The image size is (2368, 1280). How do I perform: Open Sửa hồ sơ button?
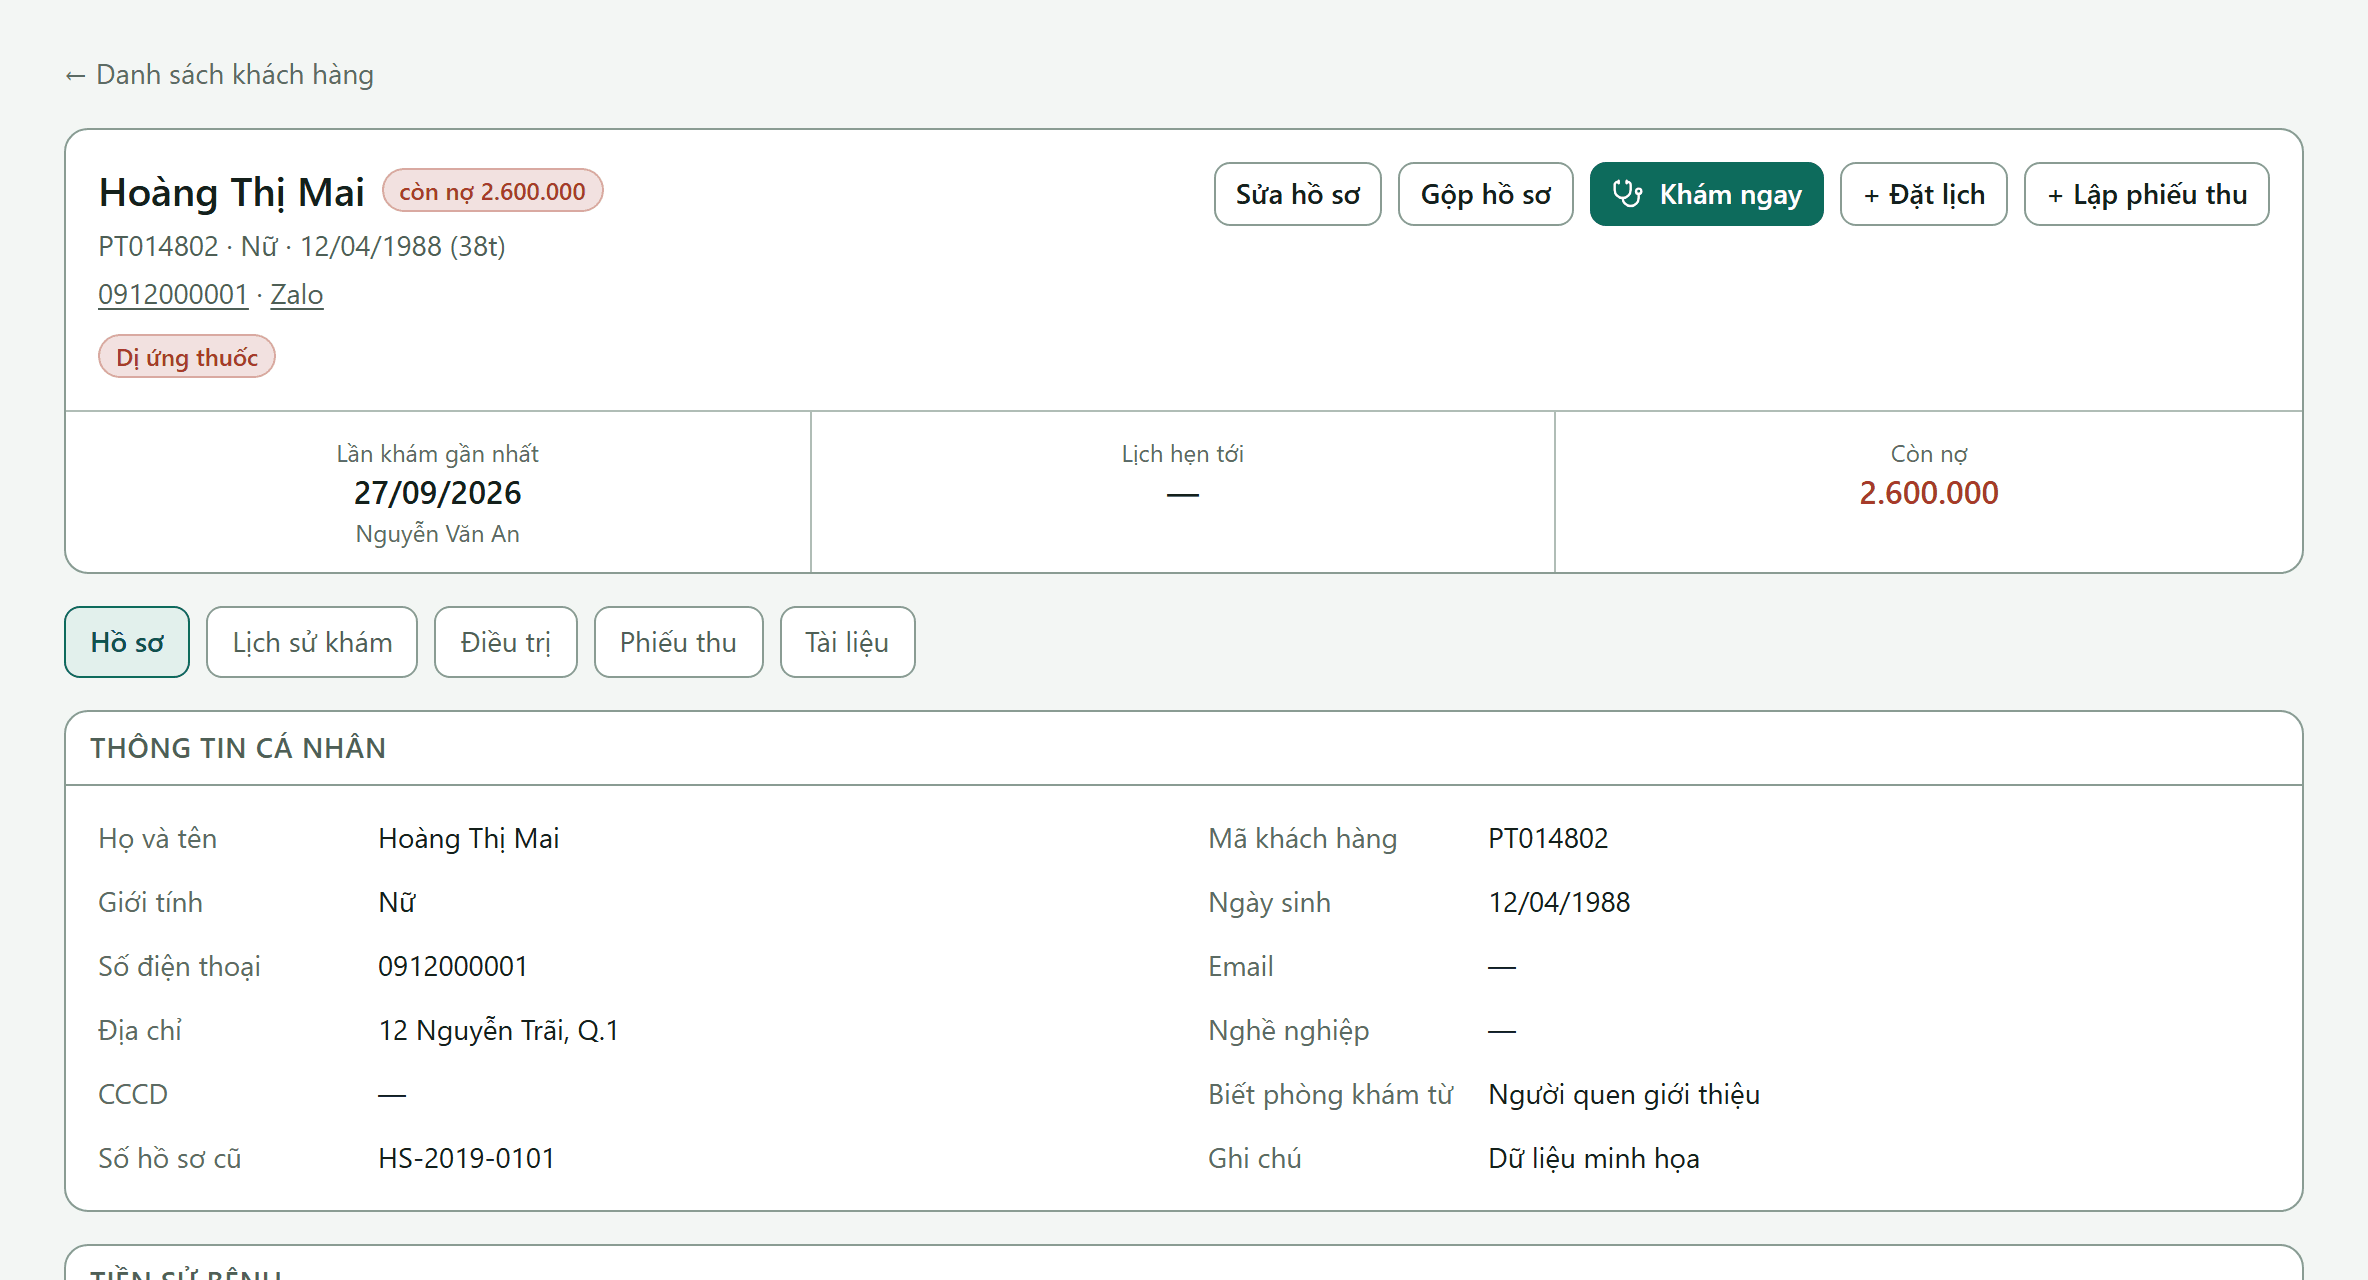click(1297, 194)
